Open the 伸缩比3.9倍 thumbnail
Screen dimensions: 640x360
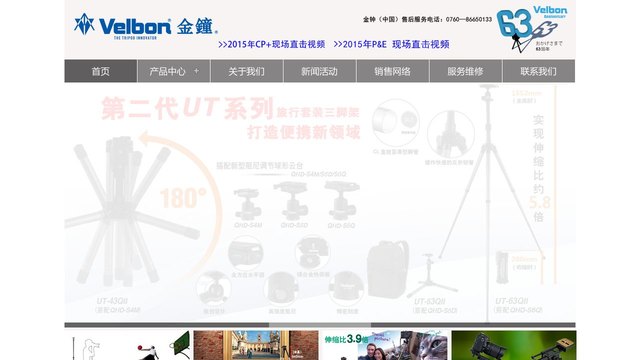(384, 345)
